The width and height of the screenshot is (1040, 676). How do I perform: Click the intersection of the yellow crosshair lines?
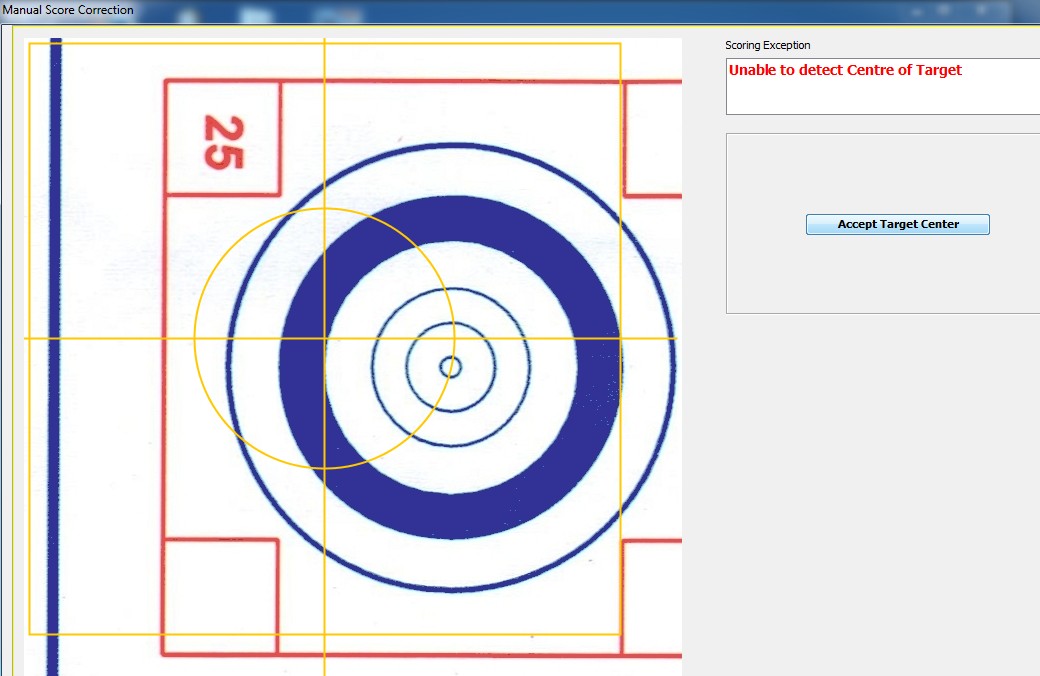tap(324, 338)
